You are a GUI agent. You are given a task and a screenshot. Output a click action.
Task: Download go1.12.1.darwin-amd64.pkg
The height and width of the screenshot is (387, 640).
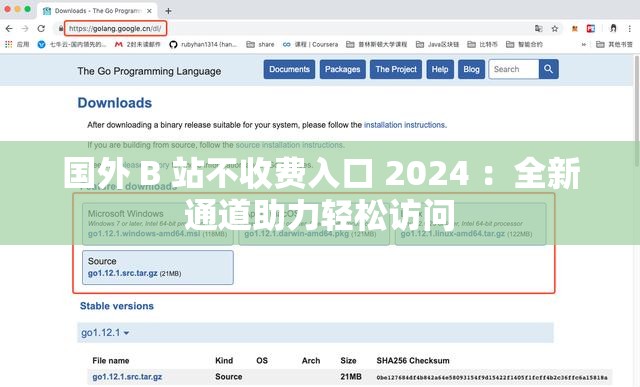(x=297, y=234)
